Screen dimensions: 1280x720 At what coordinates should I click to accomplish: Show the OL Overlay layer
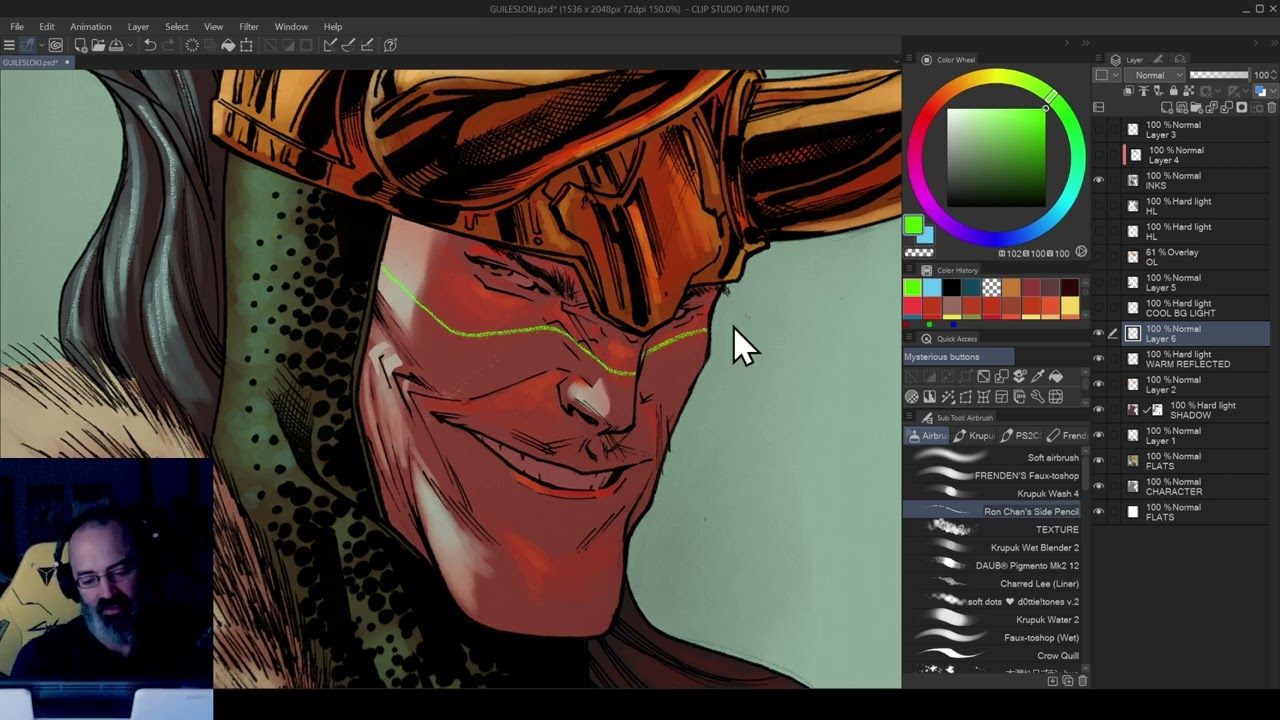1099,256
